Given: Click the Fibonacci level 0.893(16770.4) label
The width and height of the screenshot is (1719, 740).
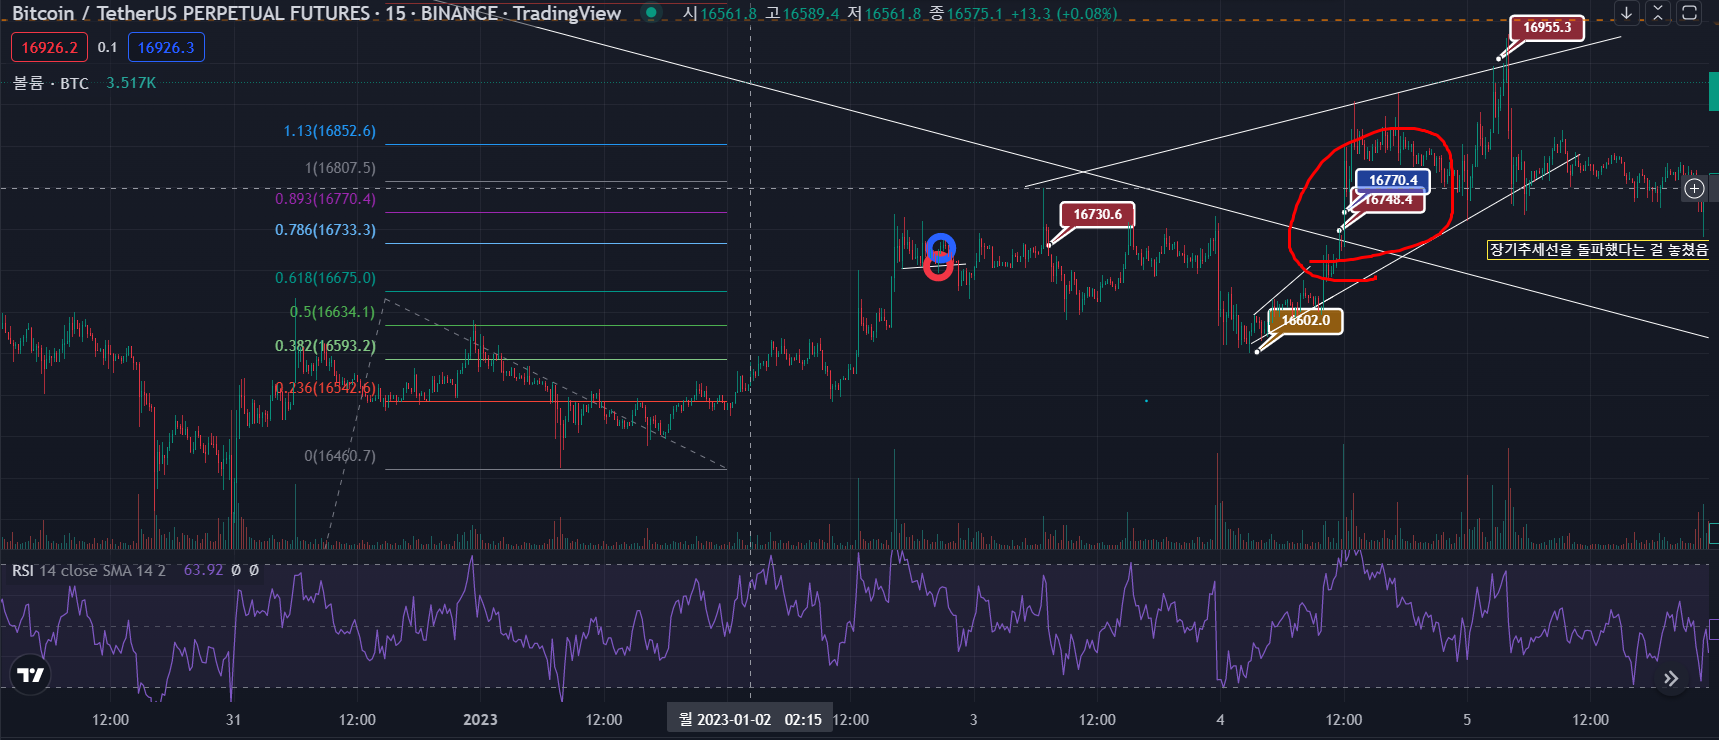Looking at the screenshot, I should point(326,199).
